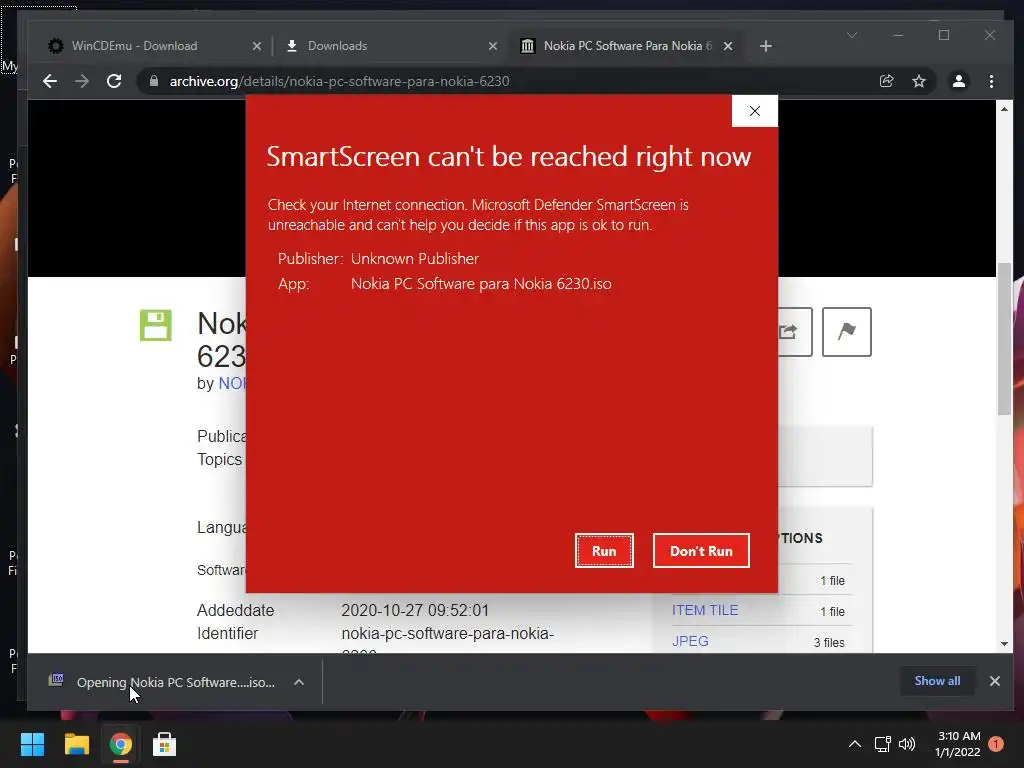1024x768 pixels.
Task: Focus the archive.org address bar
Action: [x=509, y=81]
